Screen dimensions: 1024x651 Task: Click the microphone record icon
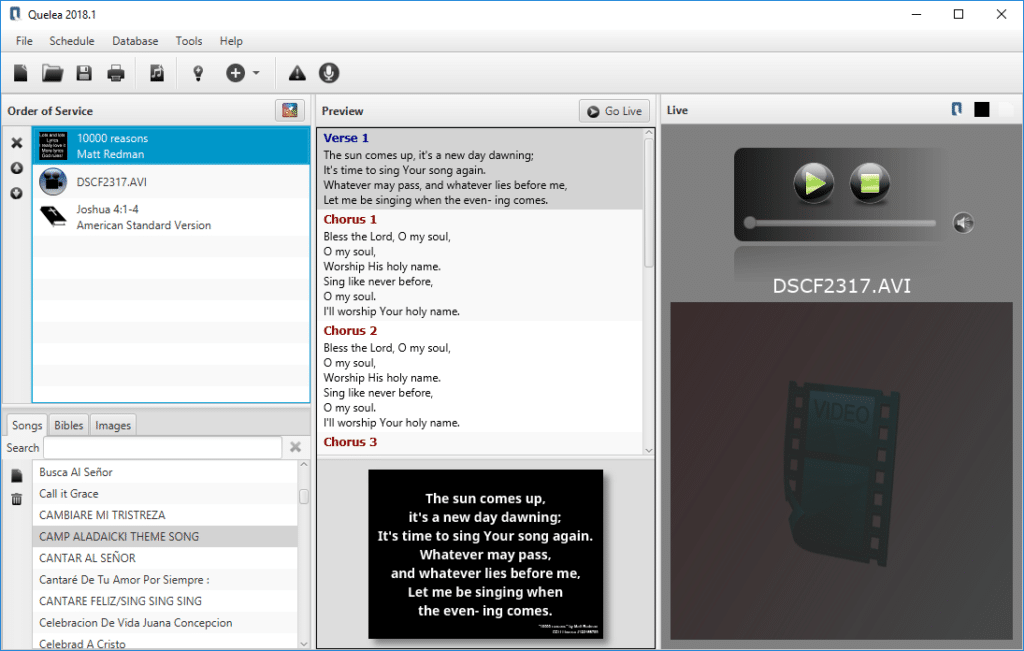click(328, 73)
